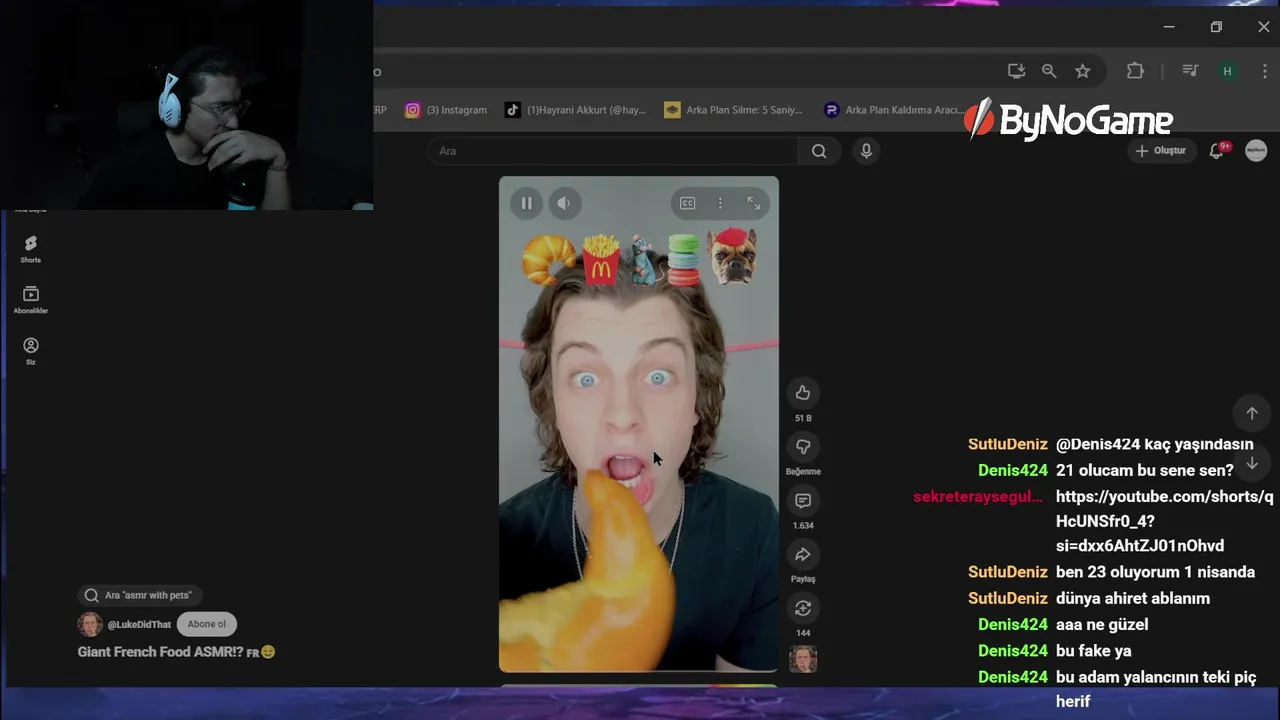
Task: Go to the previous short with up arrow
Action: point(1251,413)
